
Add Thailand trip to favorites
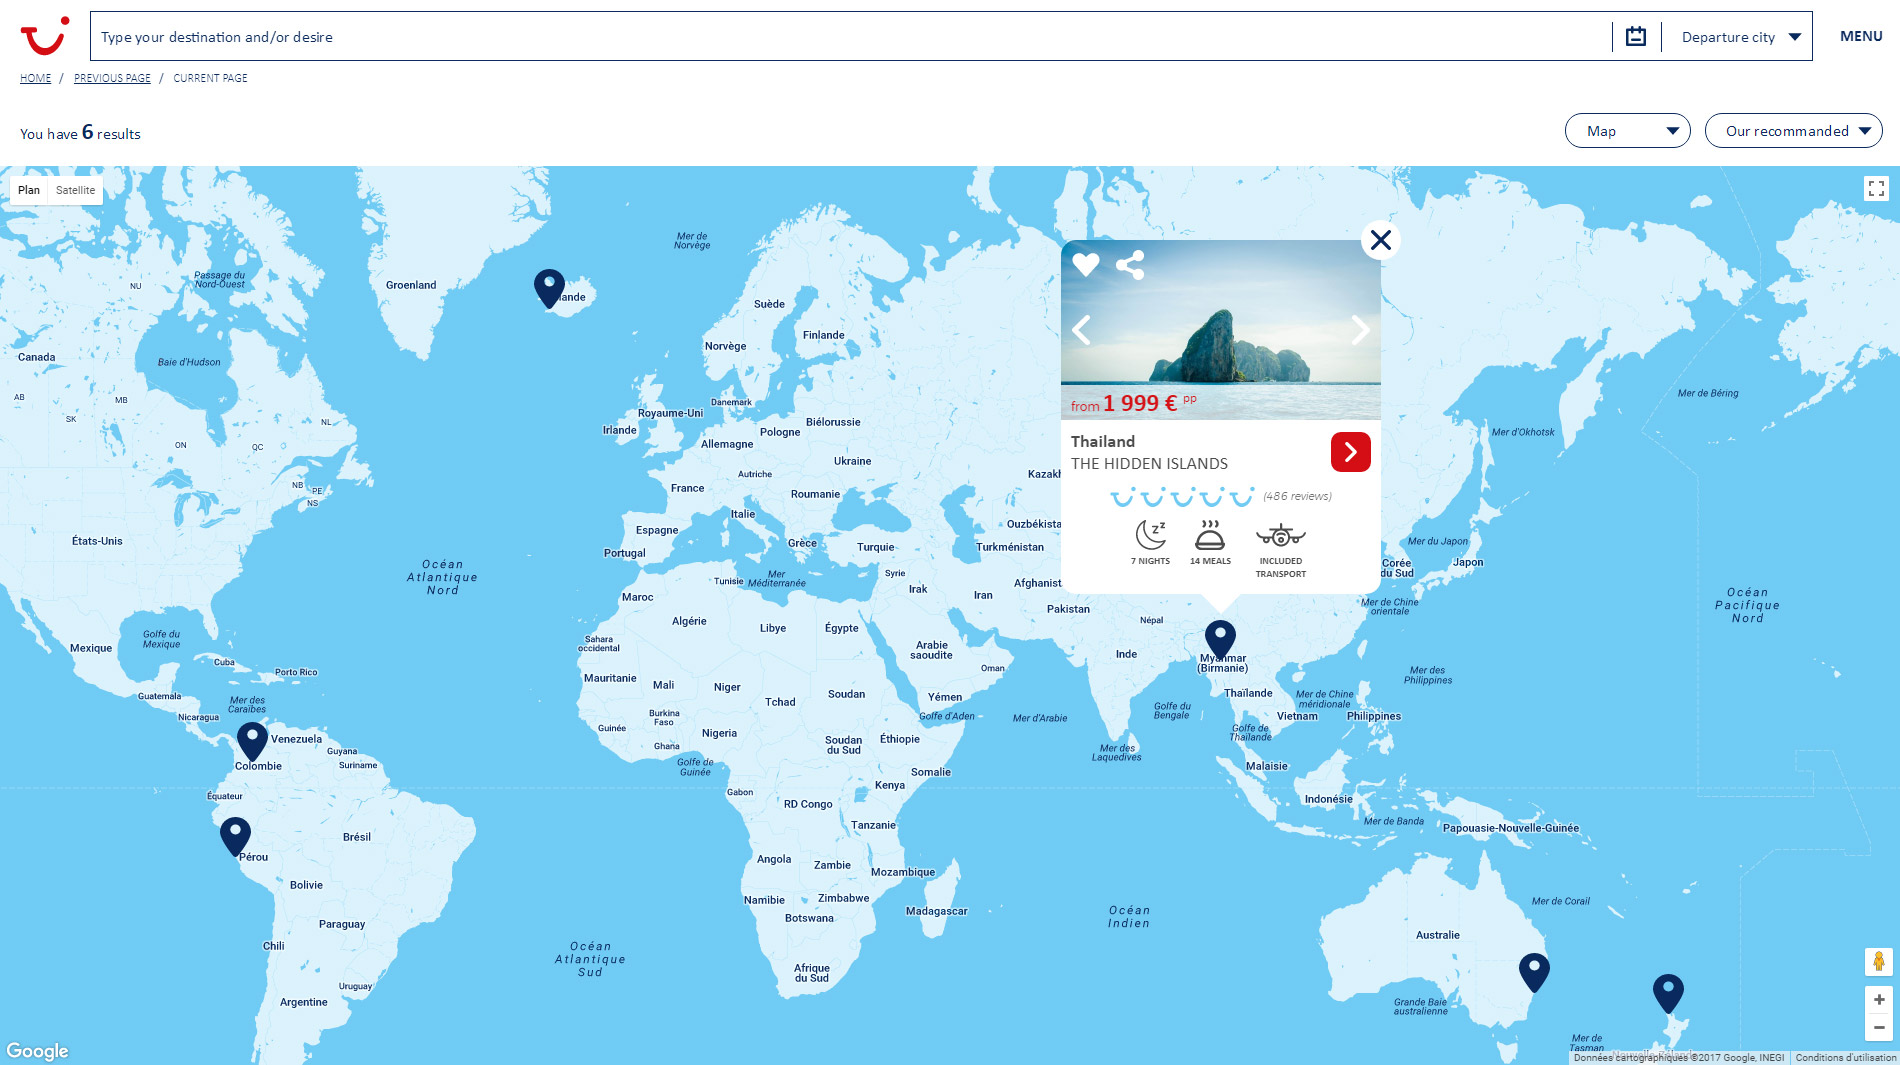pyautogui.click(x=1085, y=265)
